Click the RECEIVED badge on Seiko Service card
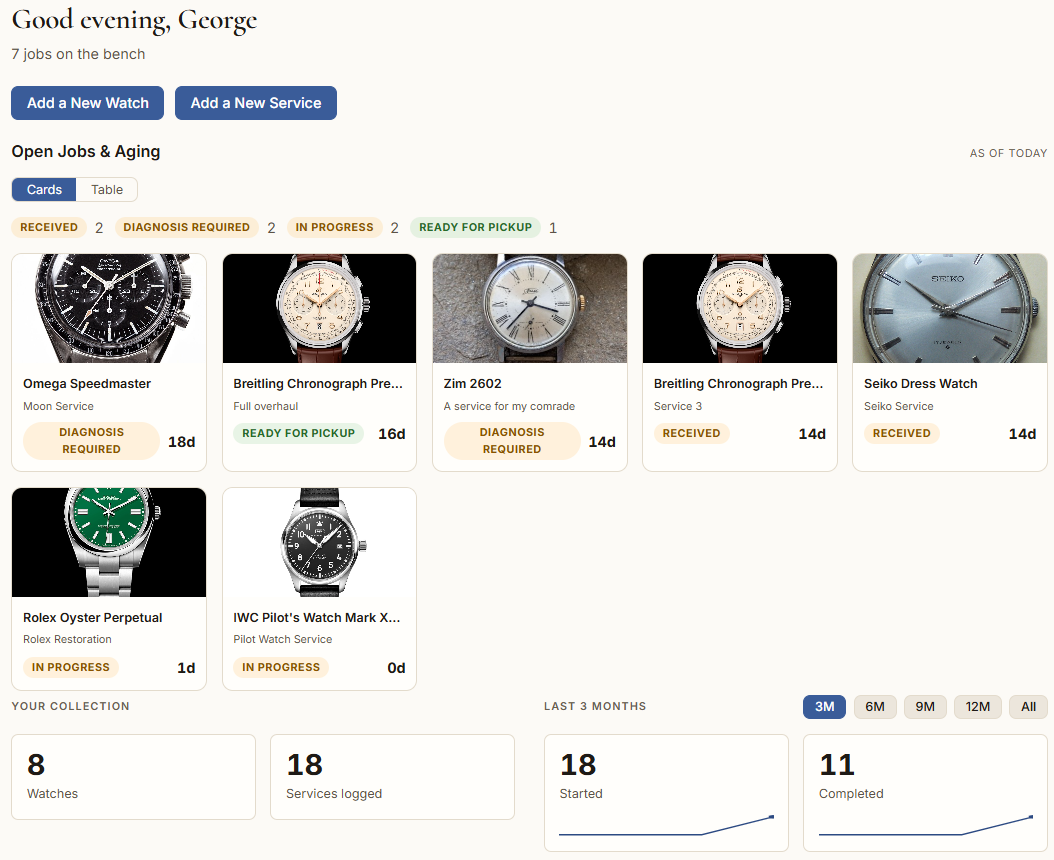The height and width of the screenshot is (860, 1054). point(901,434)
